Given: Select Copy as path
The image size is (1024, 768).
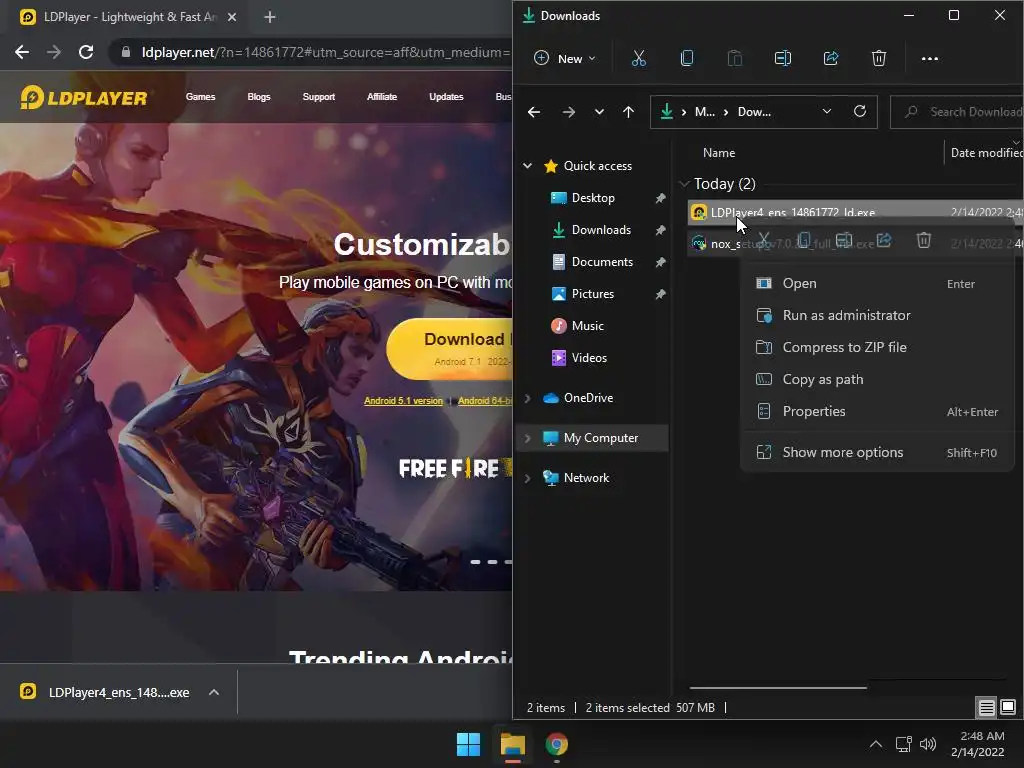Looking at the screenshot, I should point(876,379).
